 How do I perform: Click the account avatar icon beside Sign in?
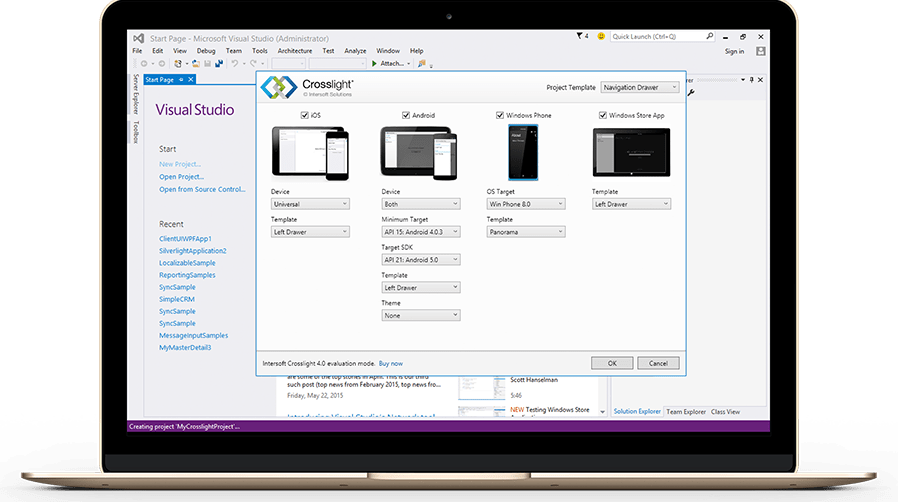761,52
